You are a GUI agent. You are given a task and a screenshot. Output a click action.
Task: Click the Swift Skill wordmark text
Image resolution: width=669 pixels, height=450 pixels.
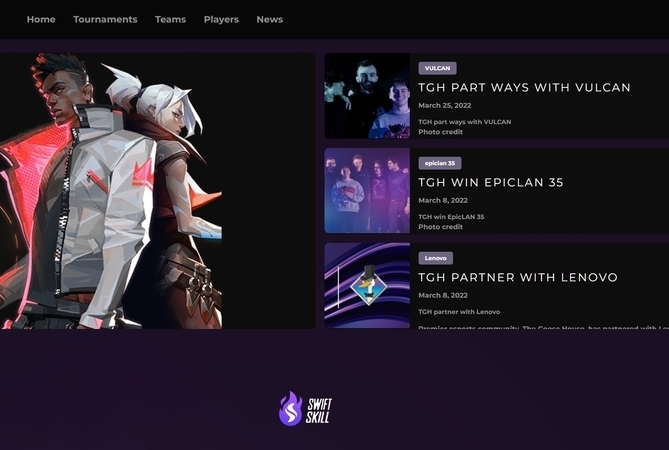point(319,411)
